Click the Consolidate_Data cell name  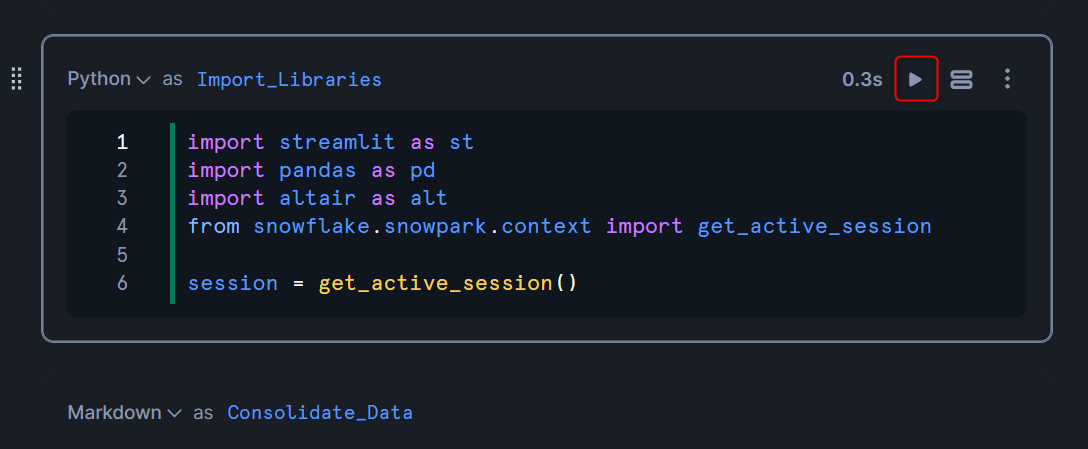(x=320, y=413)
